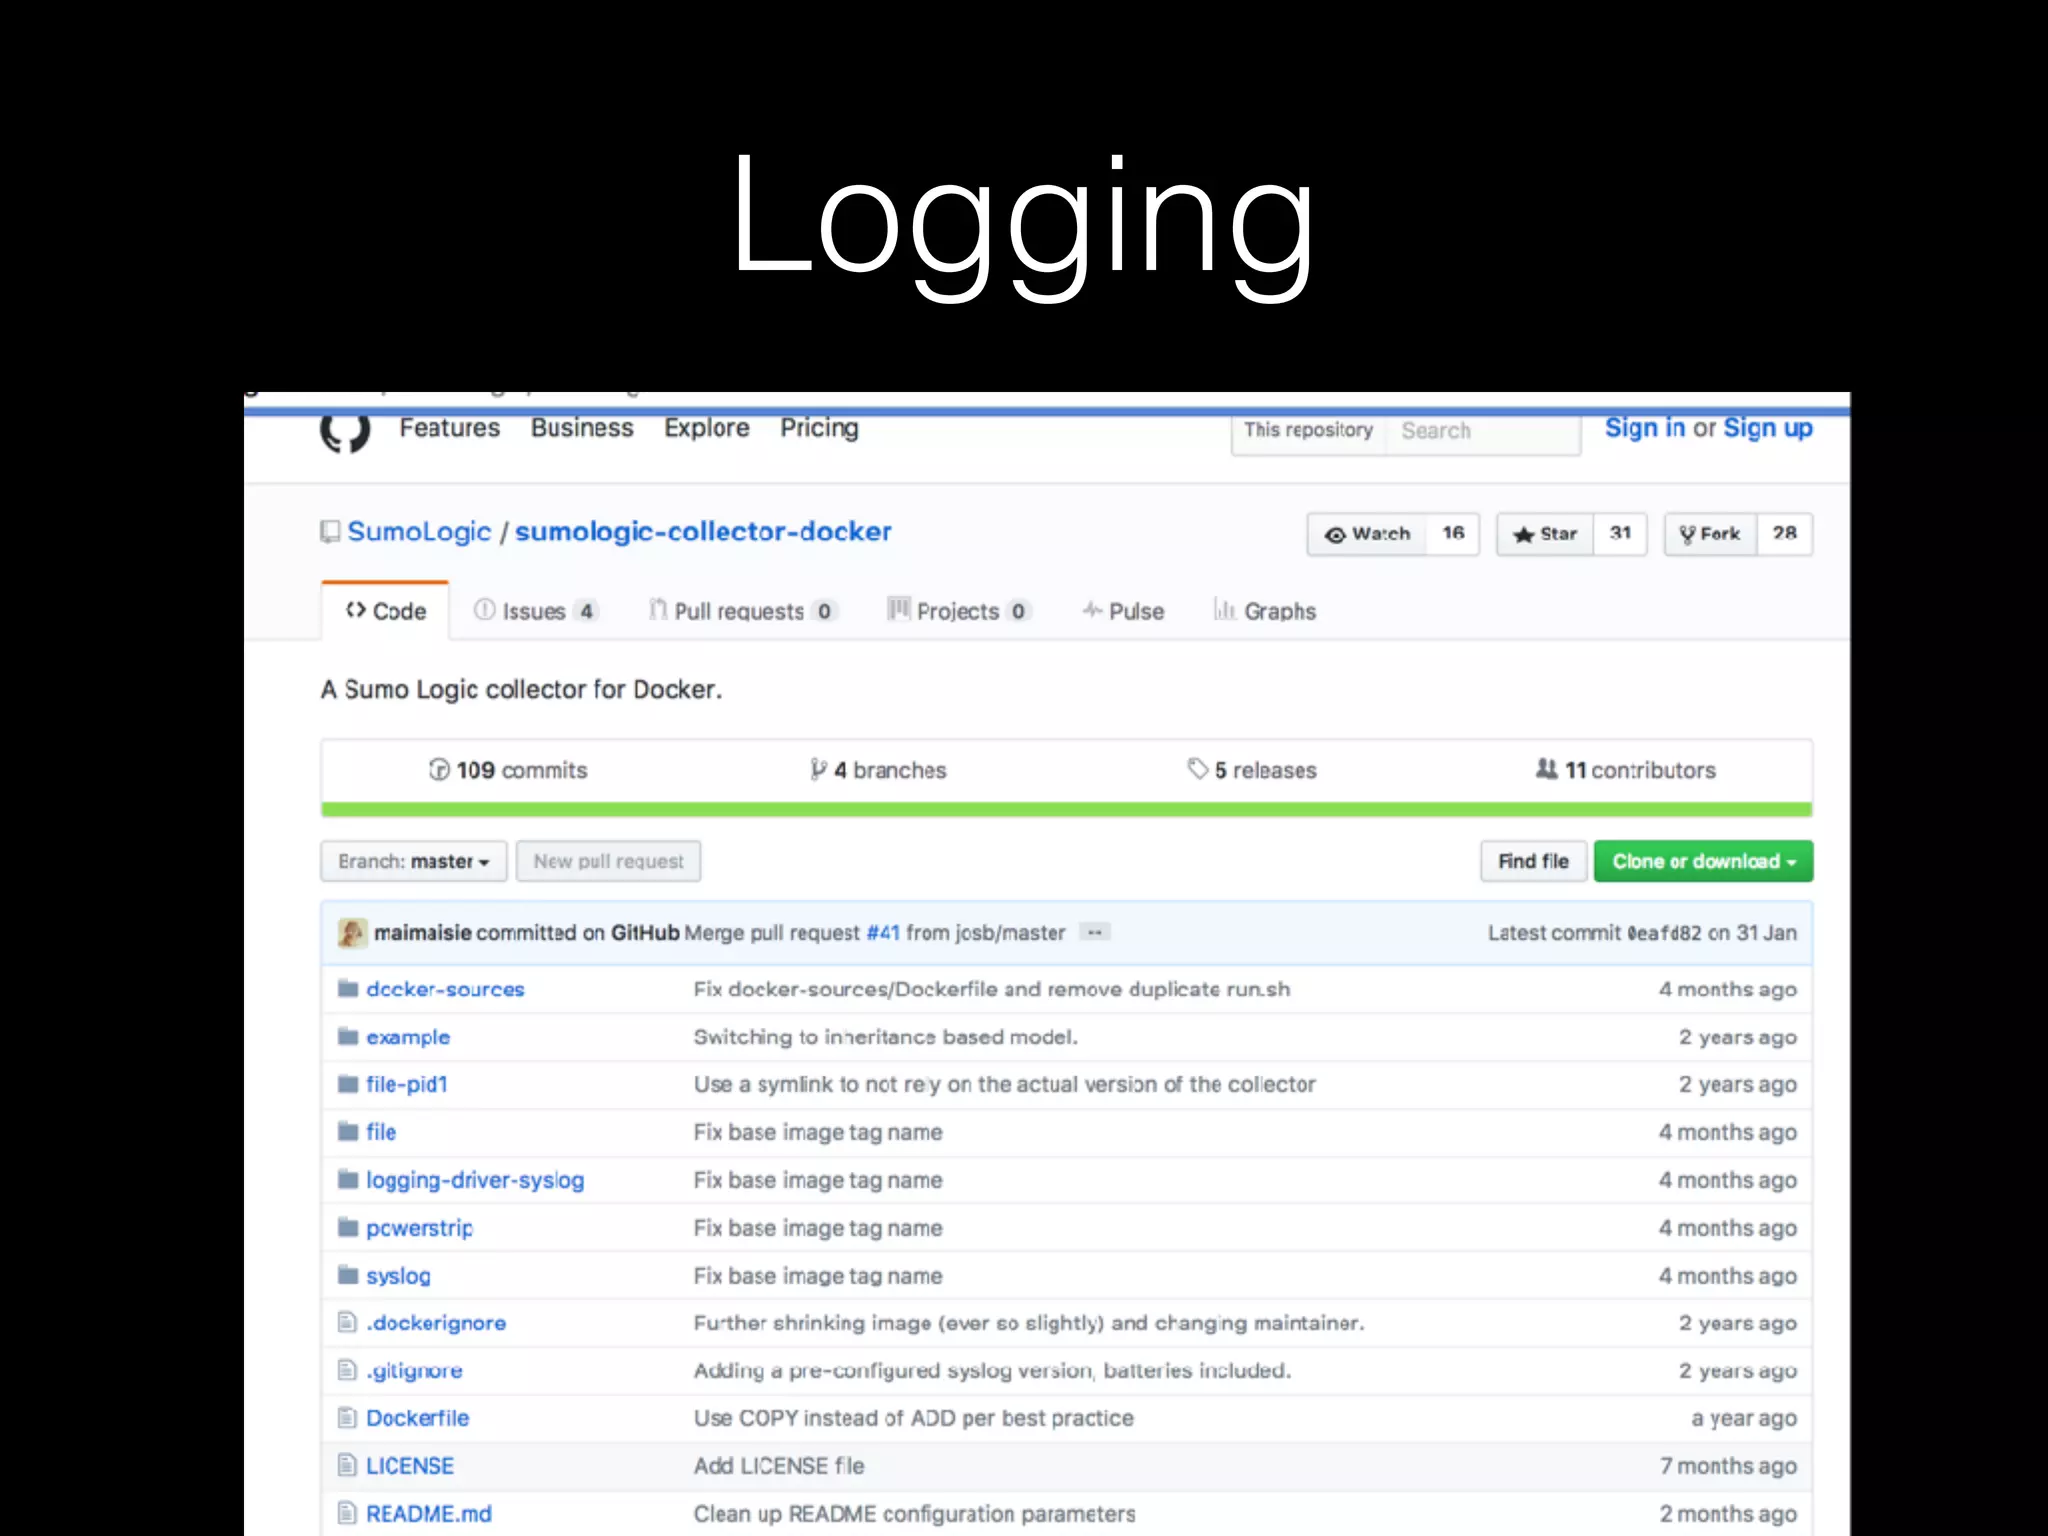Click the Sign in link

coord(1645,428)
